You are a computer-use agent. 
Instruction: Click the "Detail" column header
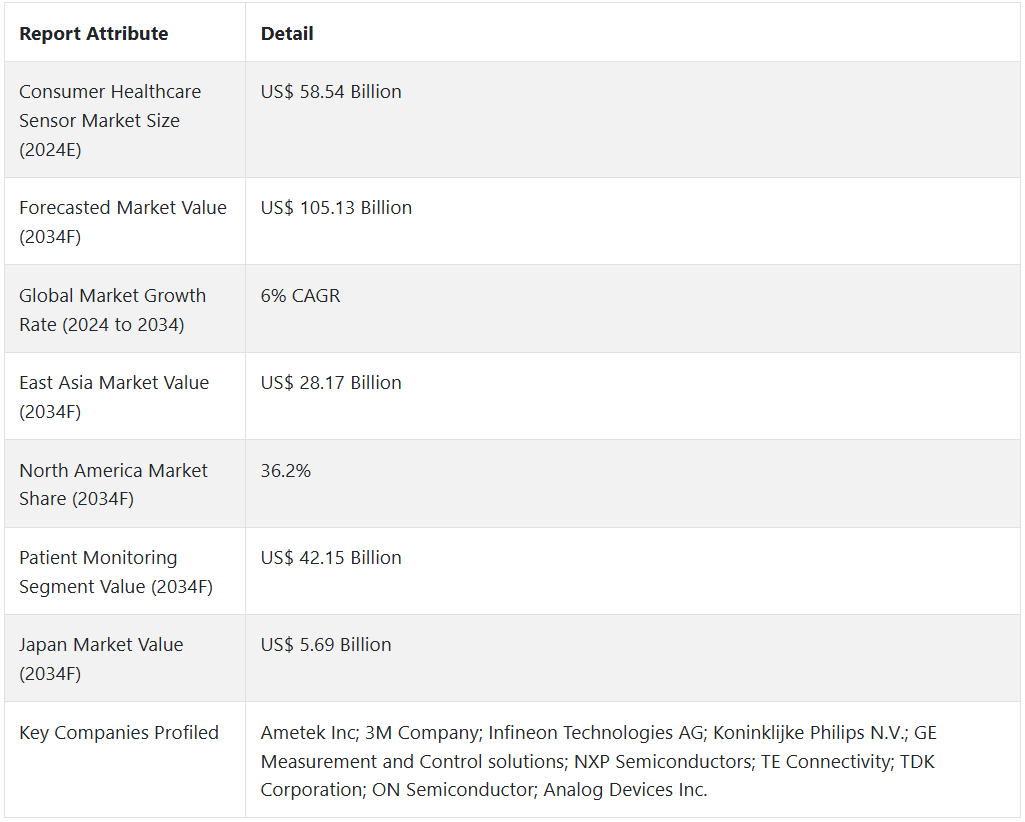[x=287, y=34]
